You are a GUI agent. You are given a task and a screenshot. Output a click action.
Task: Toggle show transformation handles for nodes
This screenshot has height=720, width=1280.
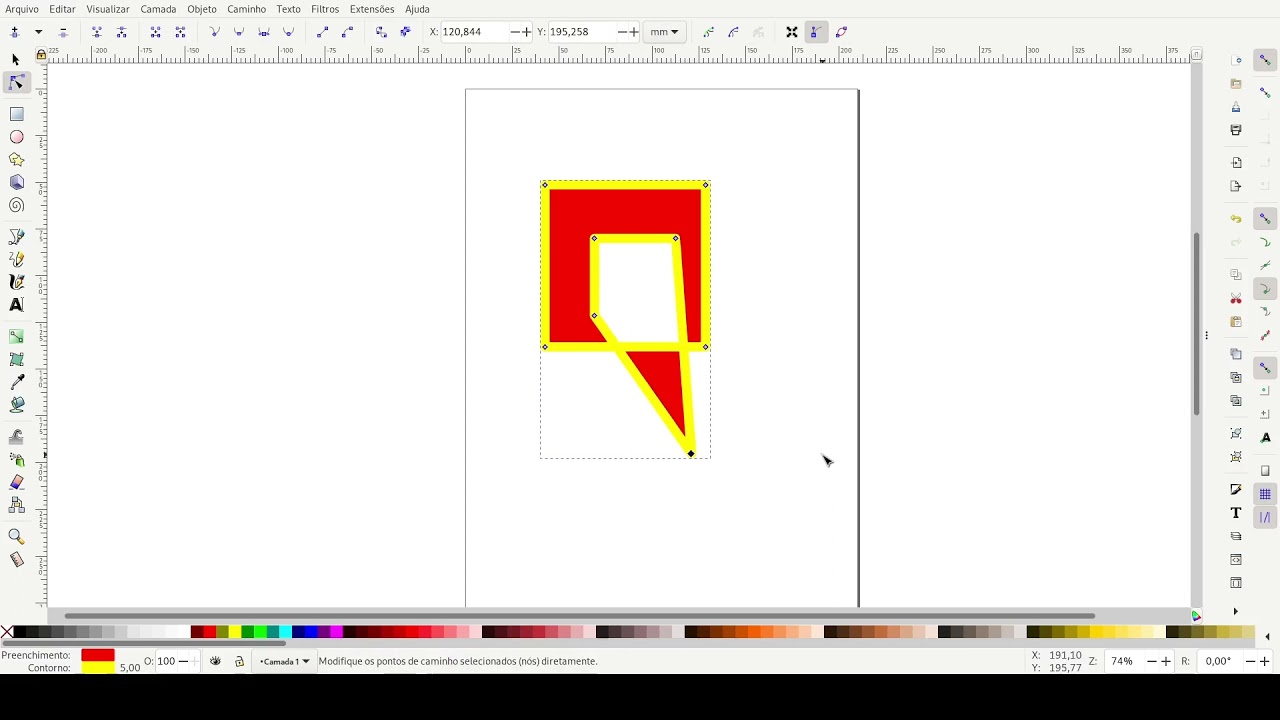(x=792, y=32)
